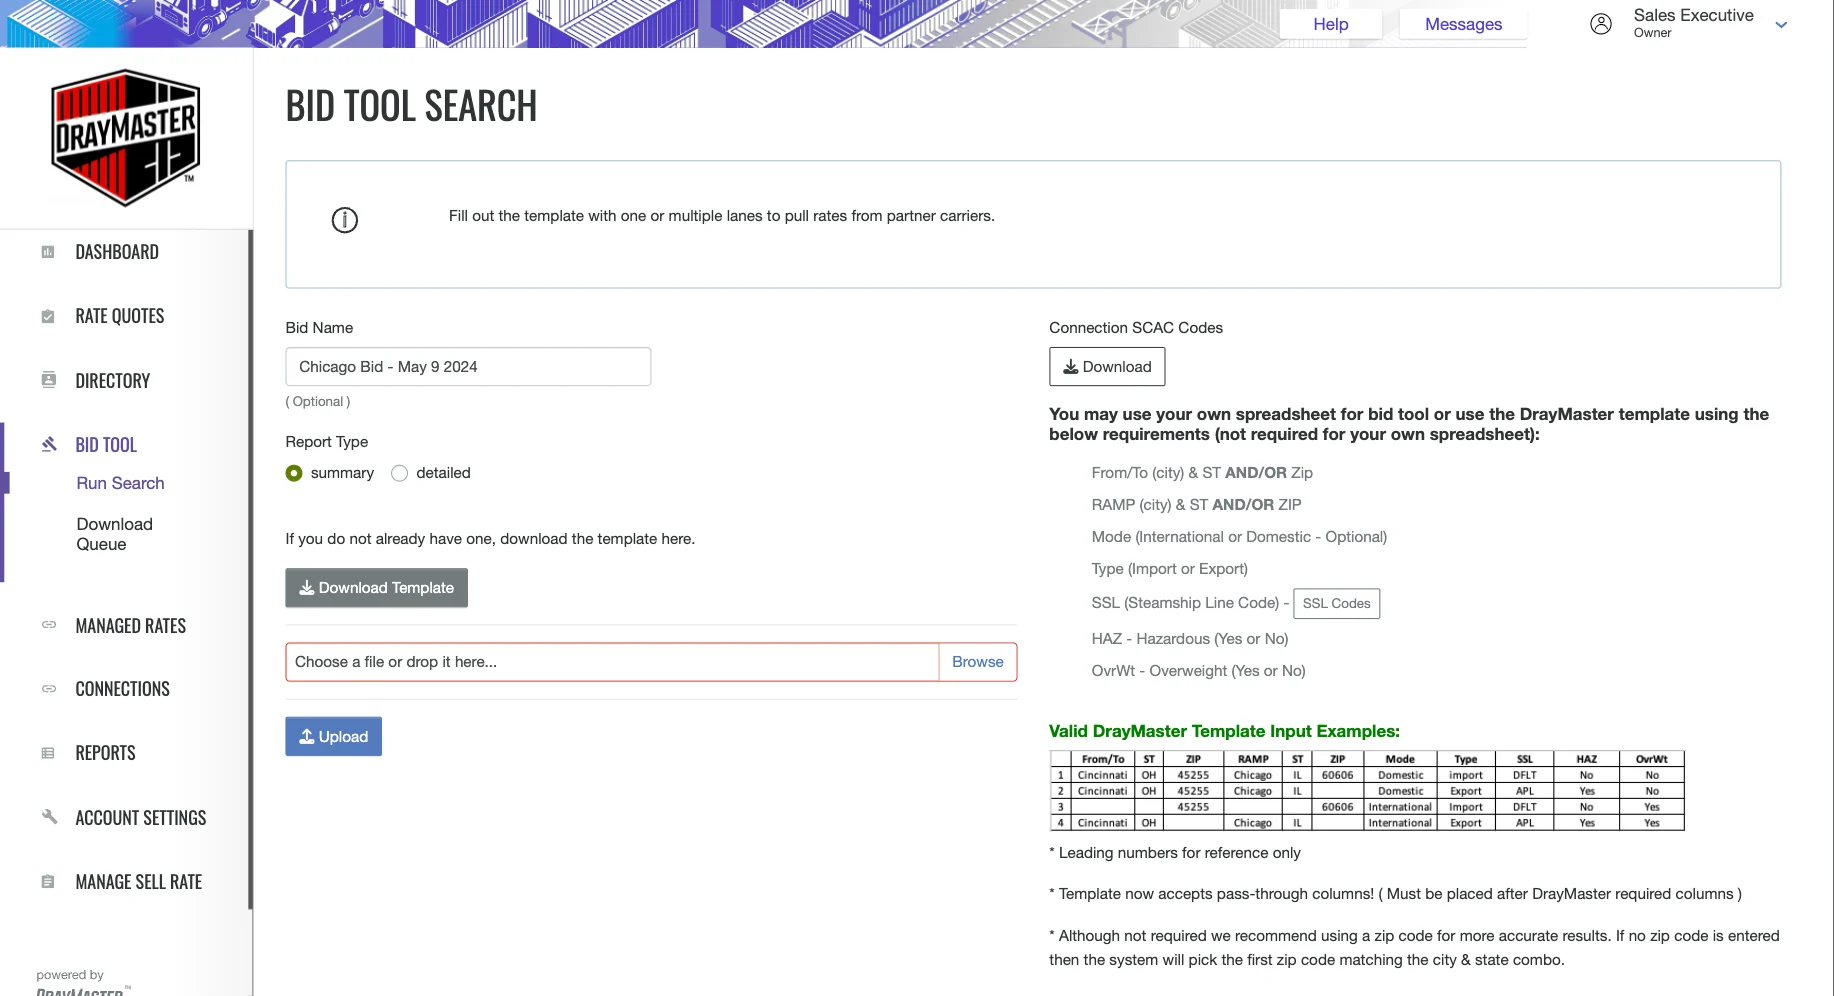1834x996 pixels.
Task: Click the info circle icon in the notice box
Action: coord(345,220)
